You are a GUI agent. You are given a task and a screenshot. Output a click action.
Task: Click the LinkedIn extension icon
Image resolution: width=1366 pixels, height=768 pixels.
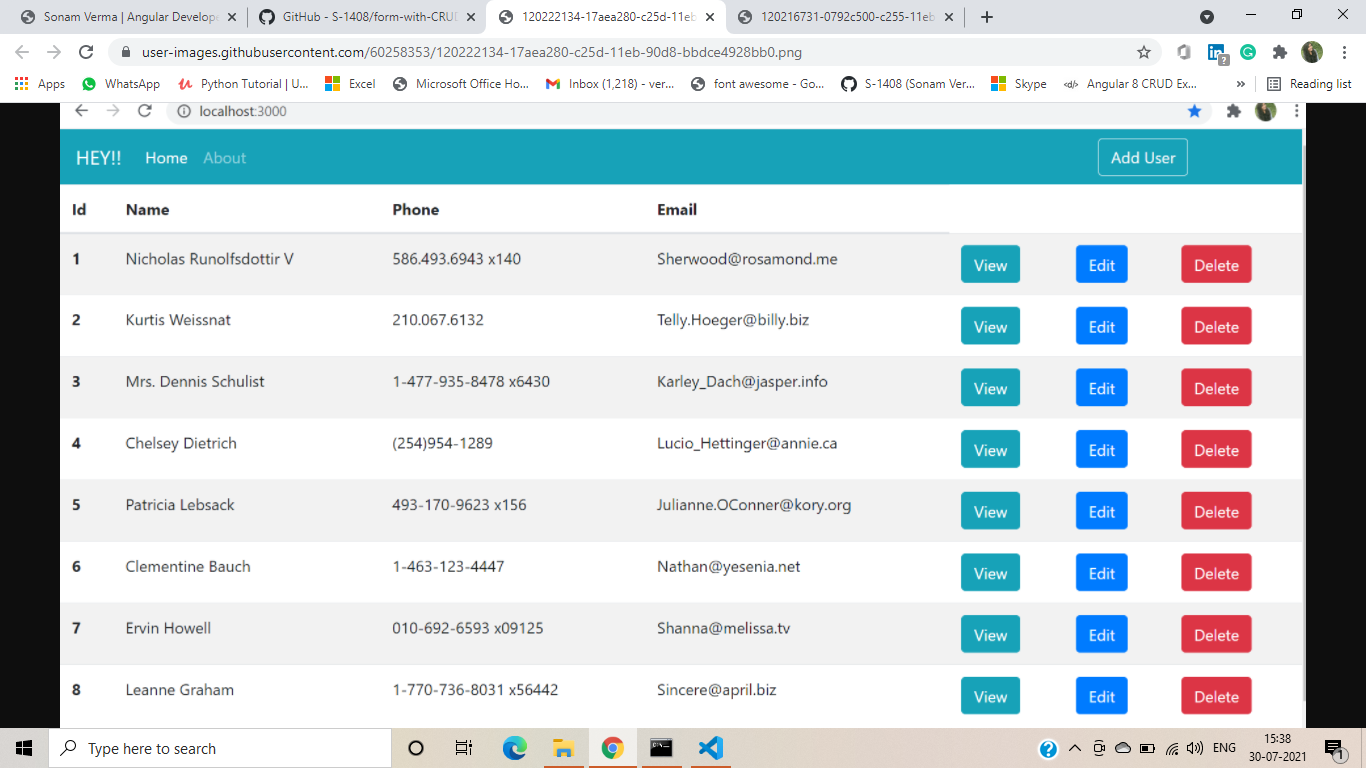1214,51
